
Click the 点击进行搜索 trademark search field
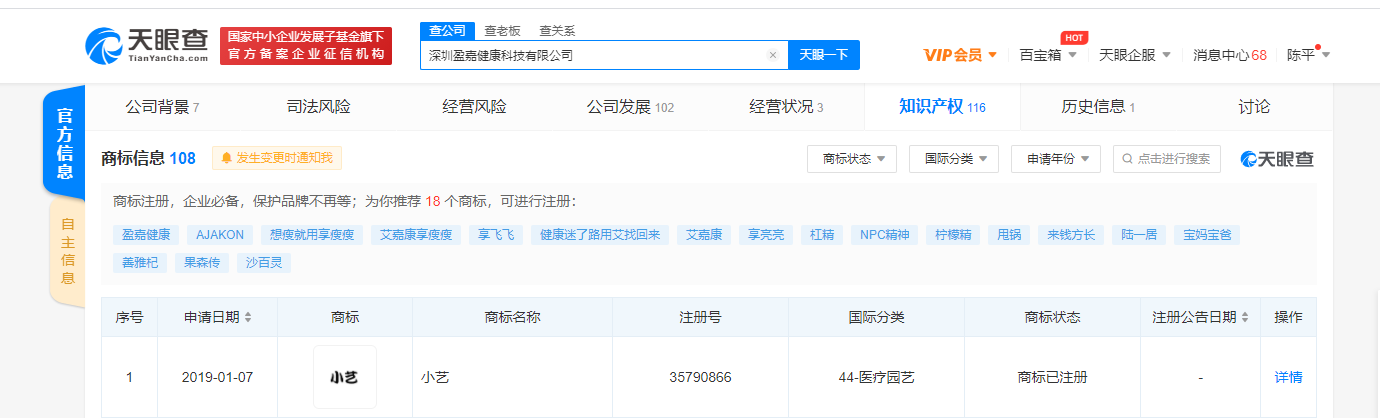[1167, 159]
